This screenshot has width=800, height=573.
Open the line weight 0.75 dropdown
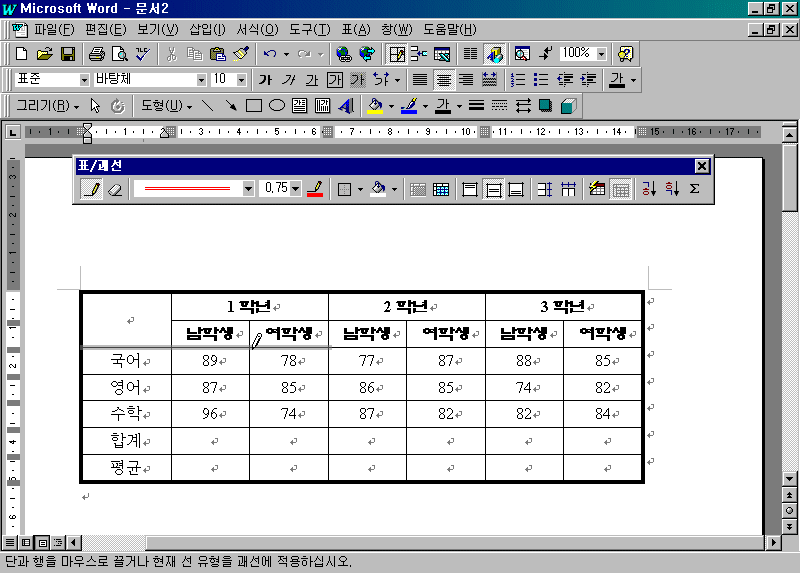tap(295, 189)
